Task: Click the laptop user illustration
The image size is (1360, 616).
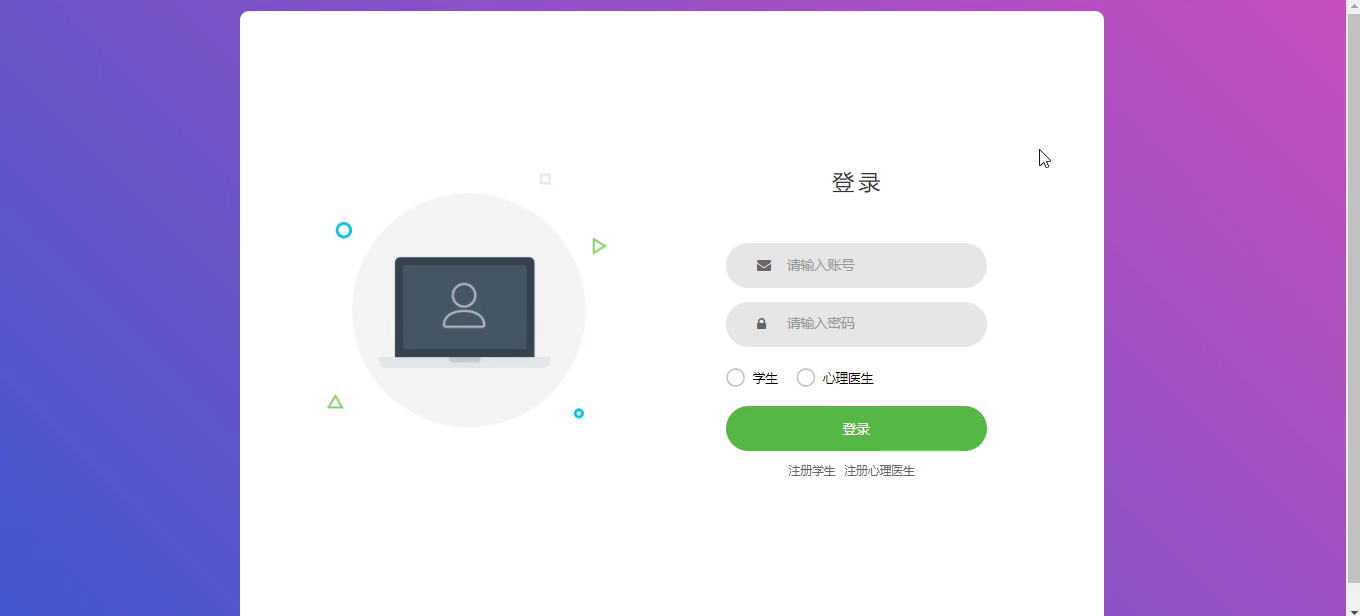Action: click(x=465, y=312)
